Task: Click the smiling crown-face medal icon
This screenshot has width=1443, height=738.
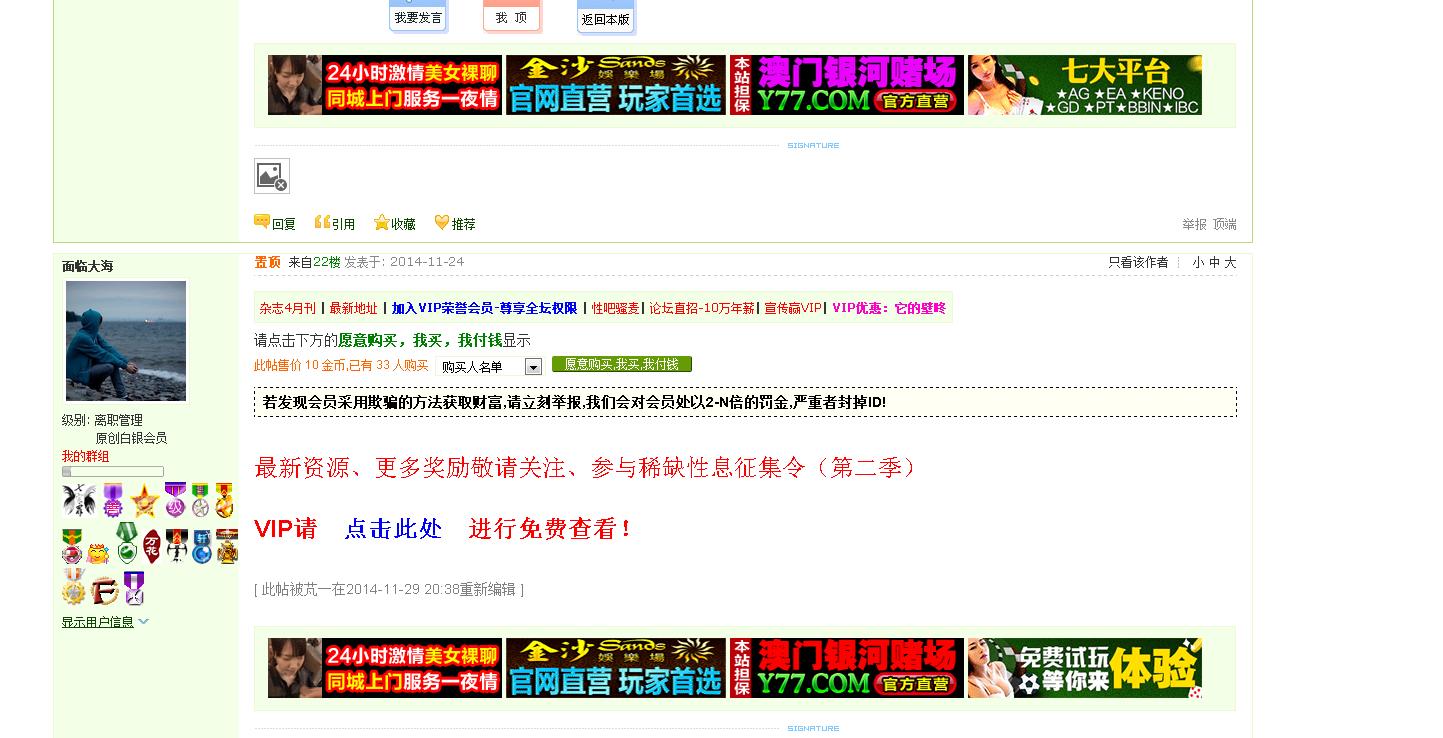Action: pyautogui.click(x=98, y=553)
